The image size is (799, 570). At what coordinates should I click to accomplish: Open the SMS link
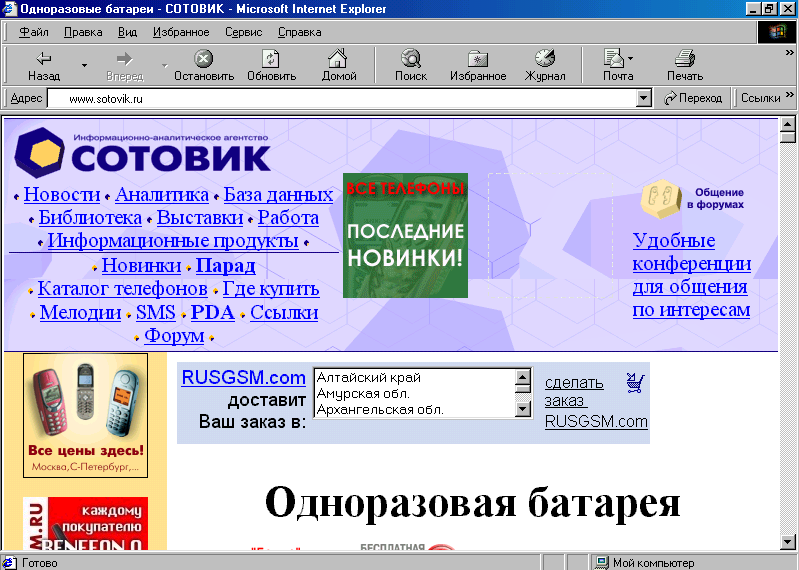155,312
